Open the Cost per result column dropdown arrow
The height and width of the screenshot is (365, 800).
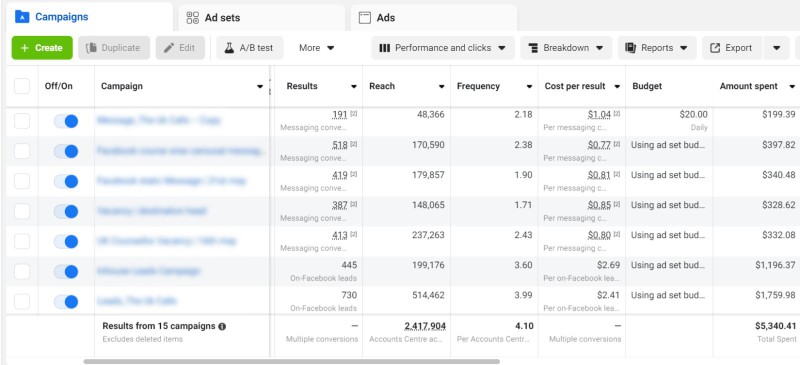tap(617, 87)
